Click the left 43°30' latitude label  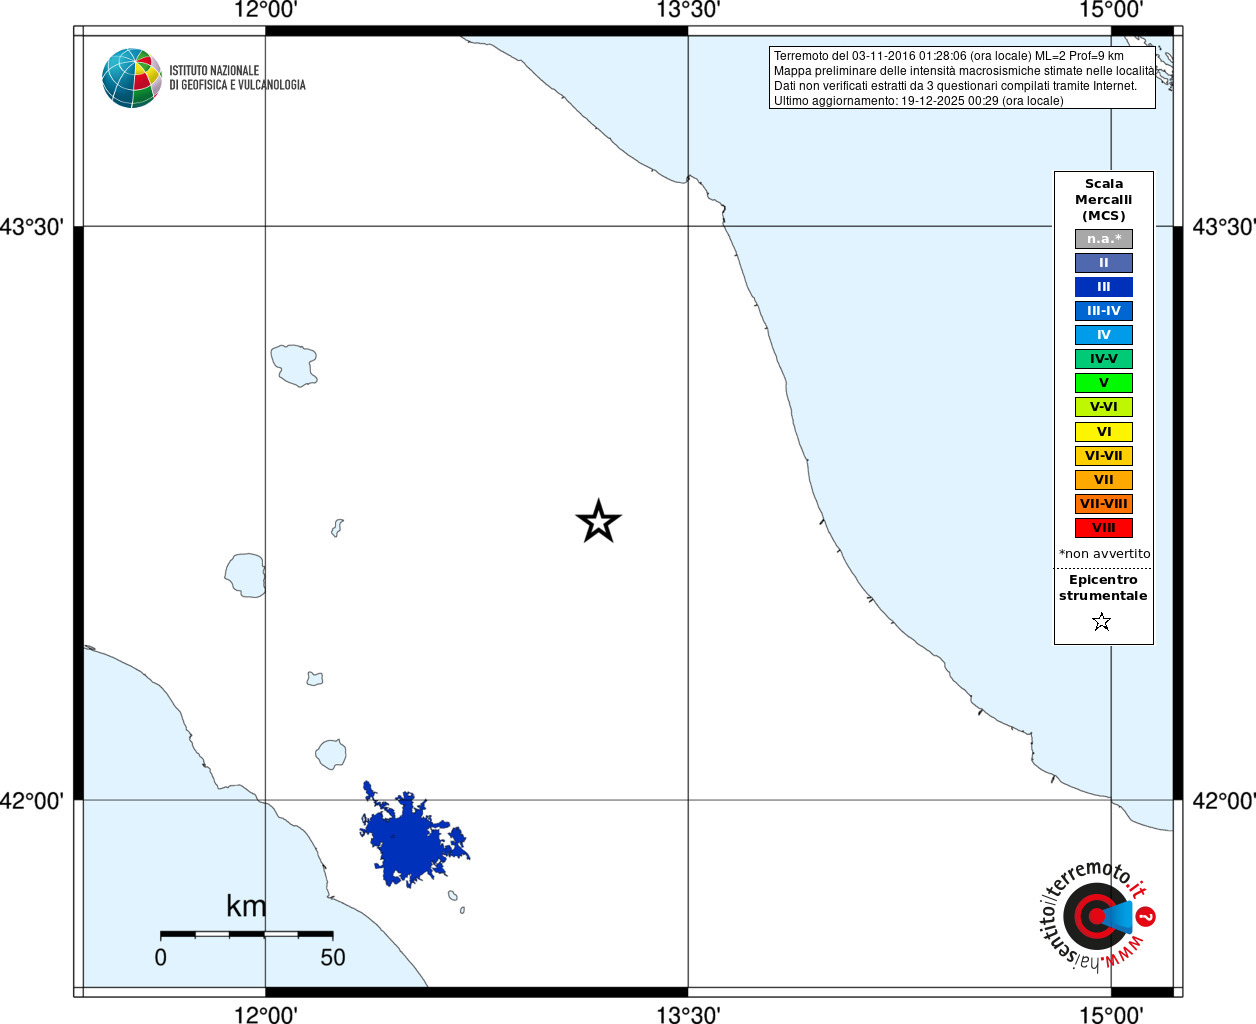pos(32,227)
